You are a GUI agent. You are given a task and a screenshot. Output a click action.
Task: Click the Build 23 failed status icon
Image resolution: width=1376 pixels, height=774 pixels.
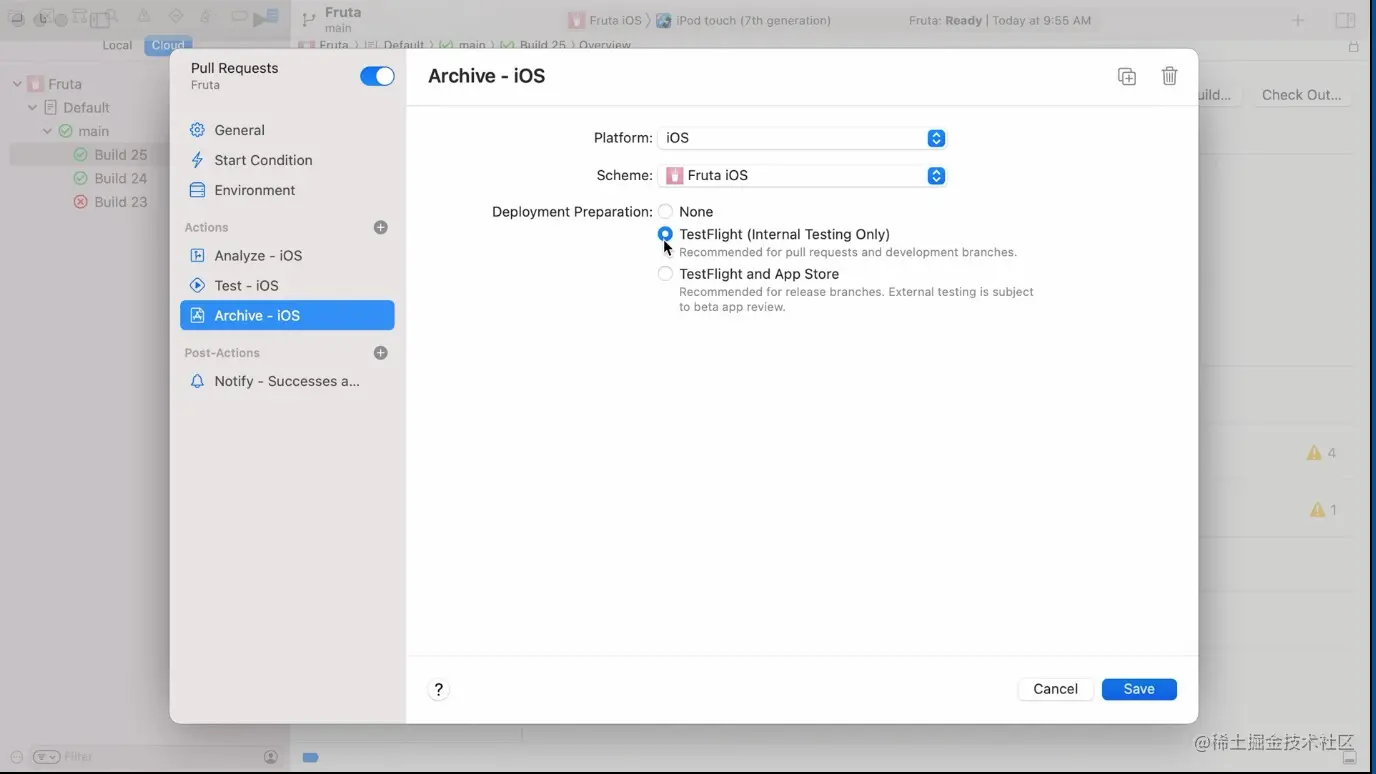coord(81,202)
